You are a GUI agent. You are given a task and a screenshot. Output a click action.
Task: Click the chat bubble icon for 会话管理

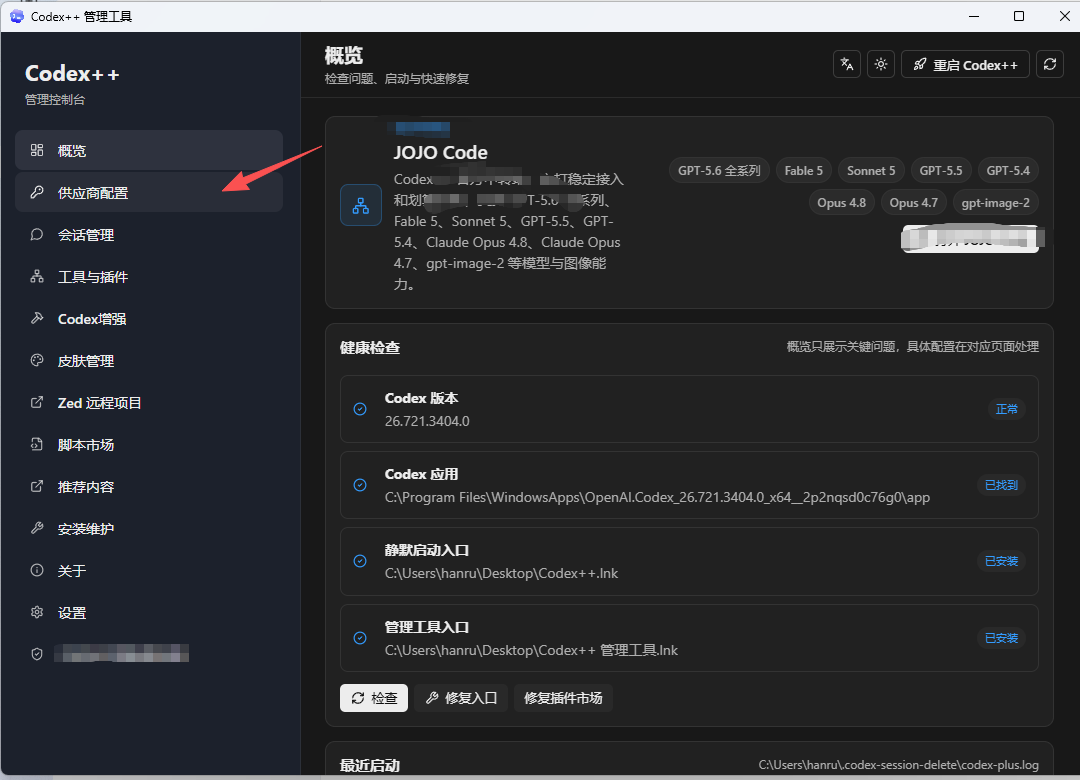(x=37, y=234)
